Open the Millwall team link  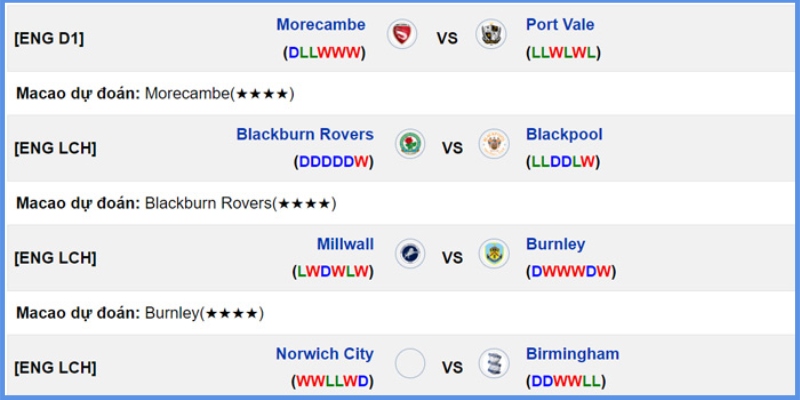(x=345, y=244)
